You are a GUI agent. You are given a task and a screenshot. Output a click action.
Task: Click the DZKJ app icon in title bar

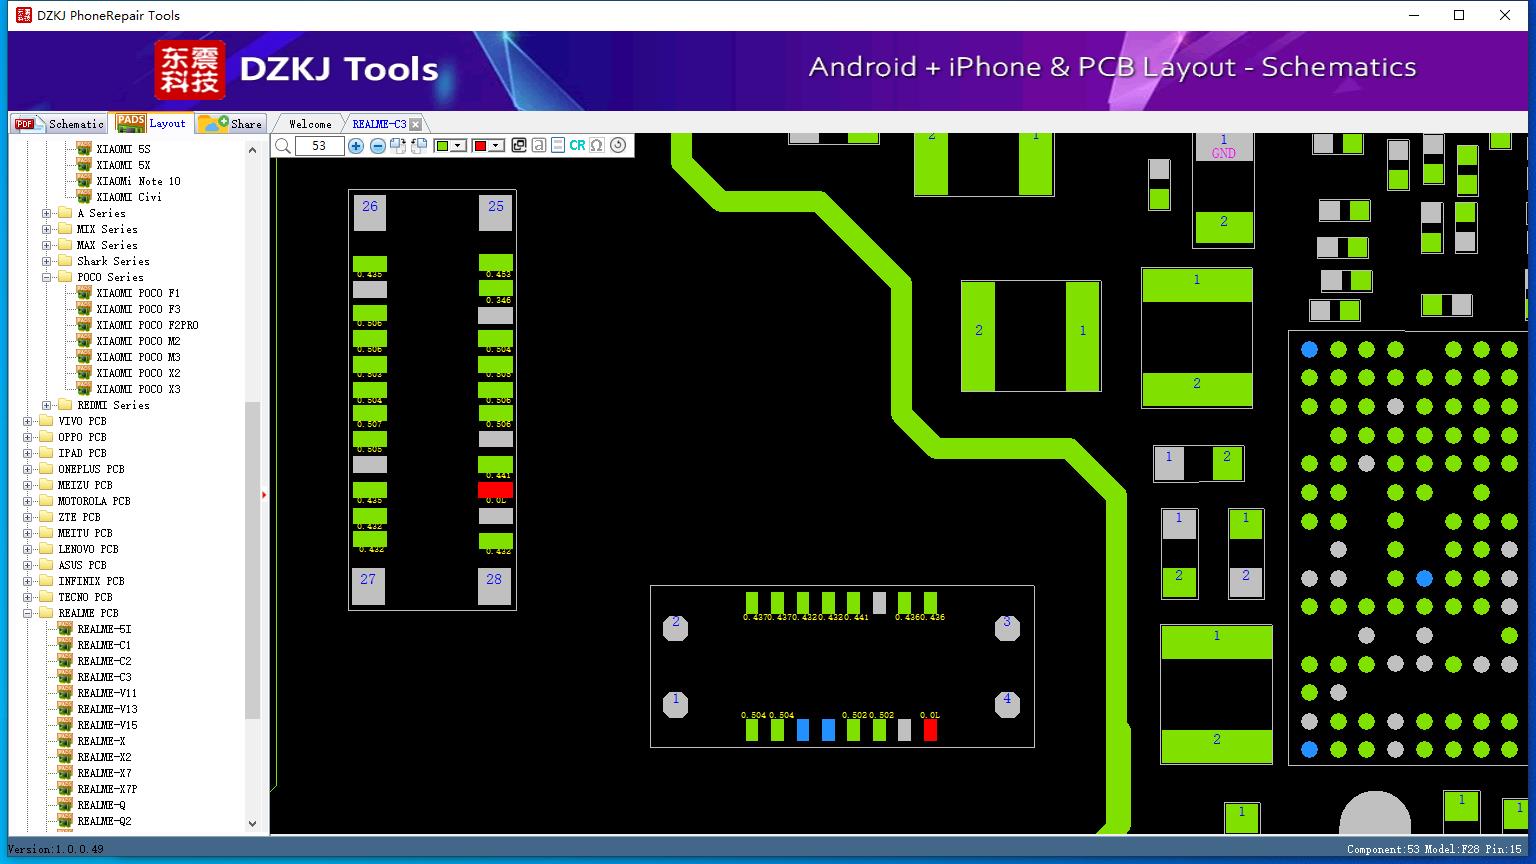[23, 15]
